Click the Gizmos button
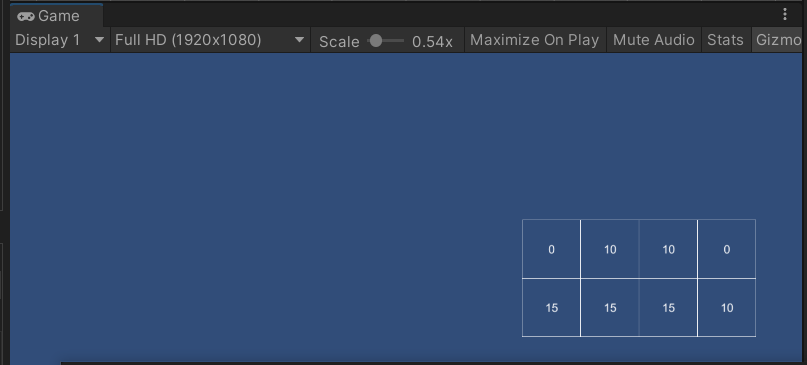 click(778, 40)
